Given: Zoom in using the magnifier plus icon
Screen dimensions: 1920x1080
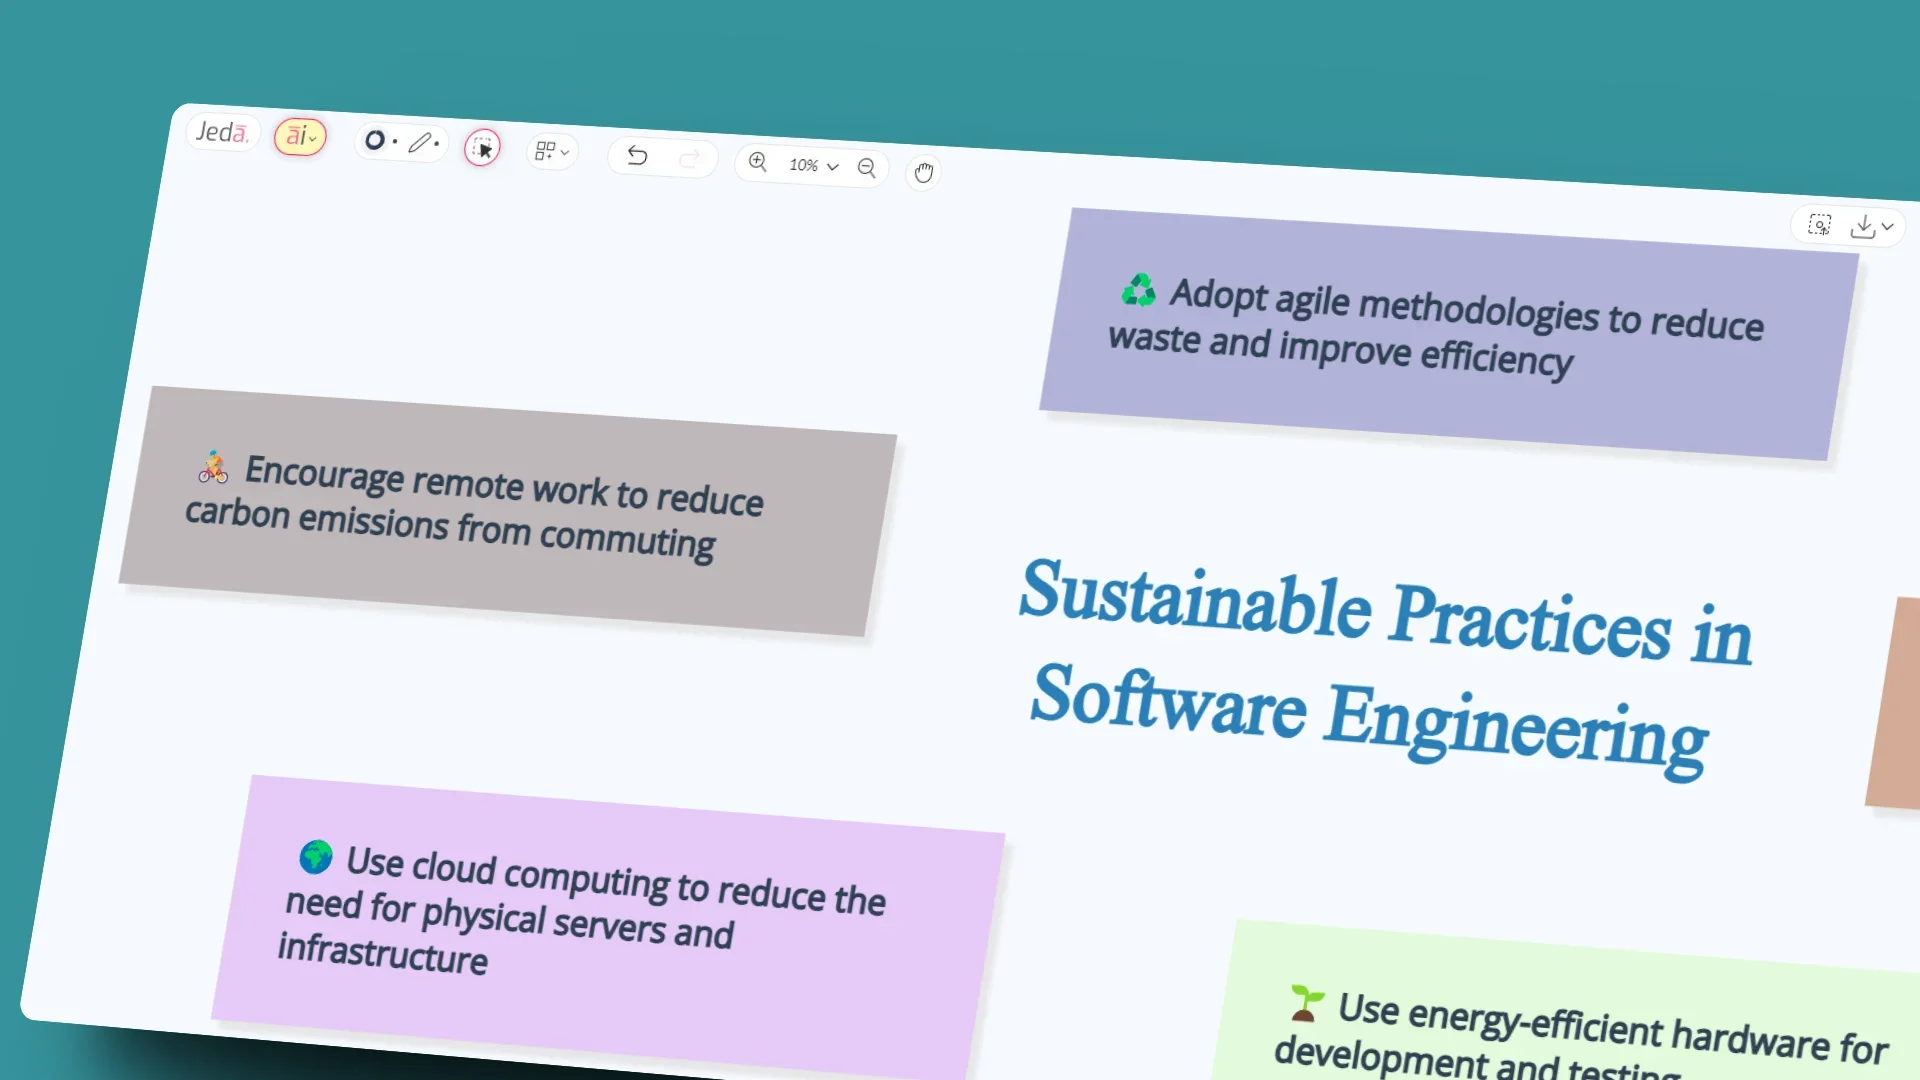Looking at the screenshot, I should pyautogui.click(x=758, y=161).
